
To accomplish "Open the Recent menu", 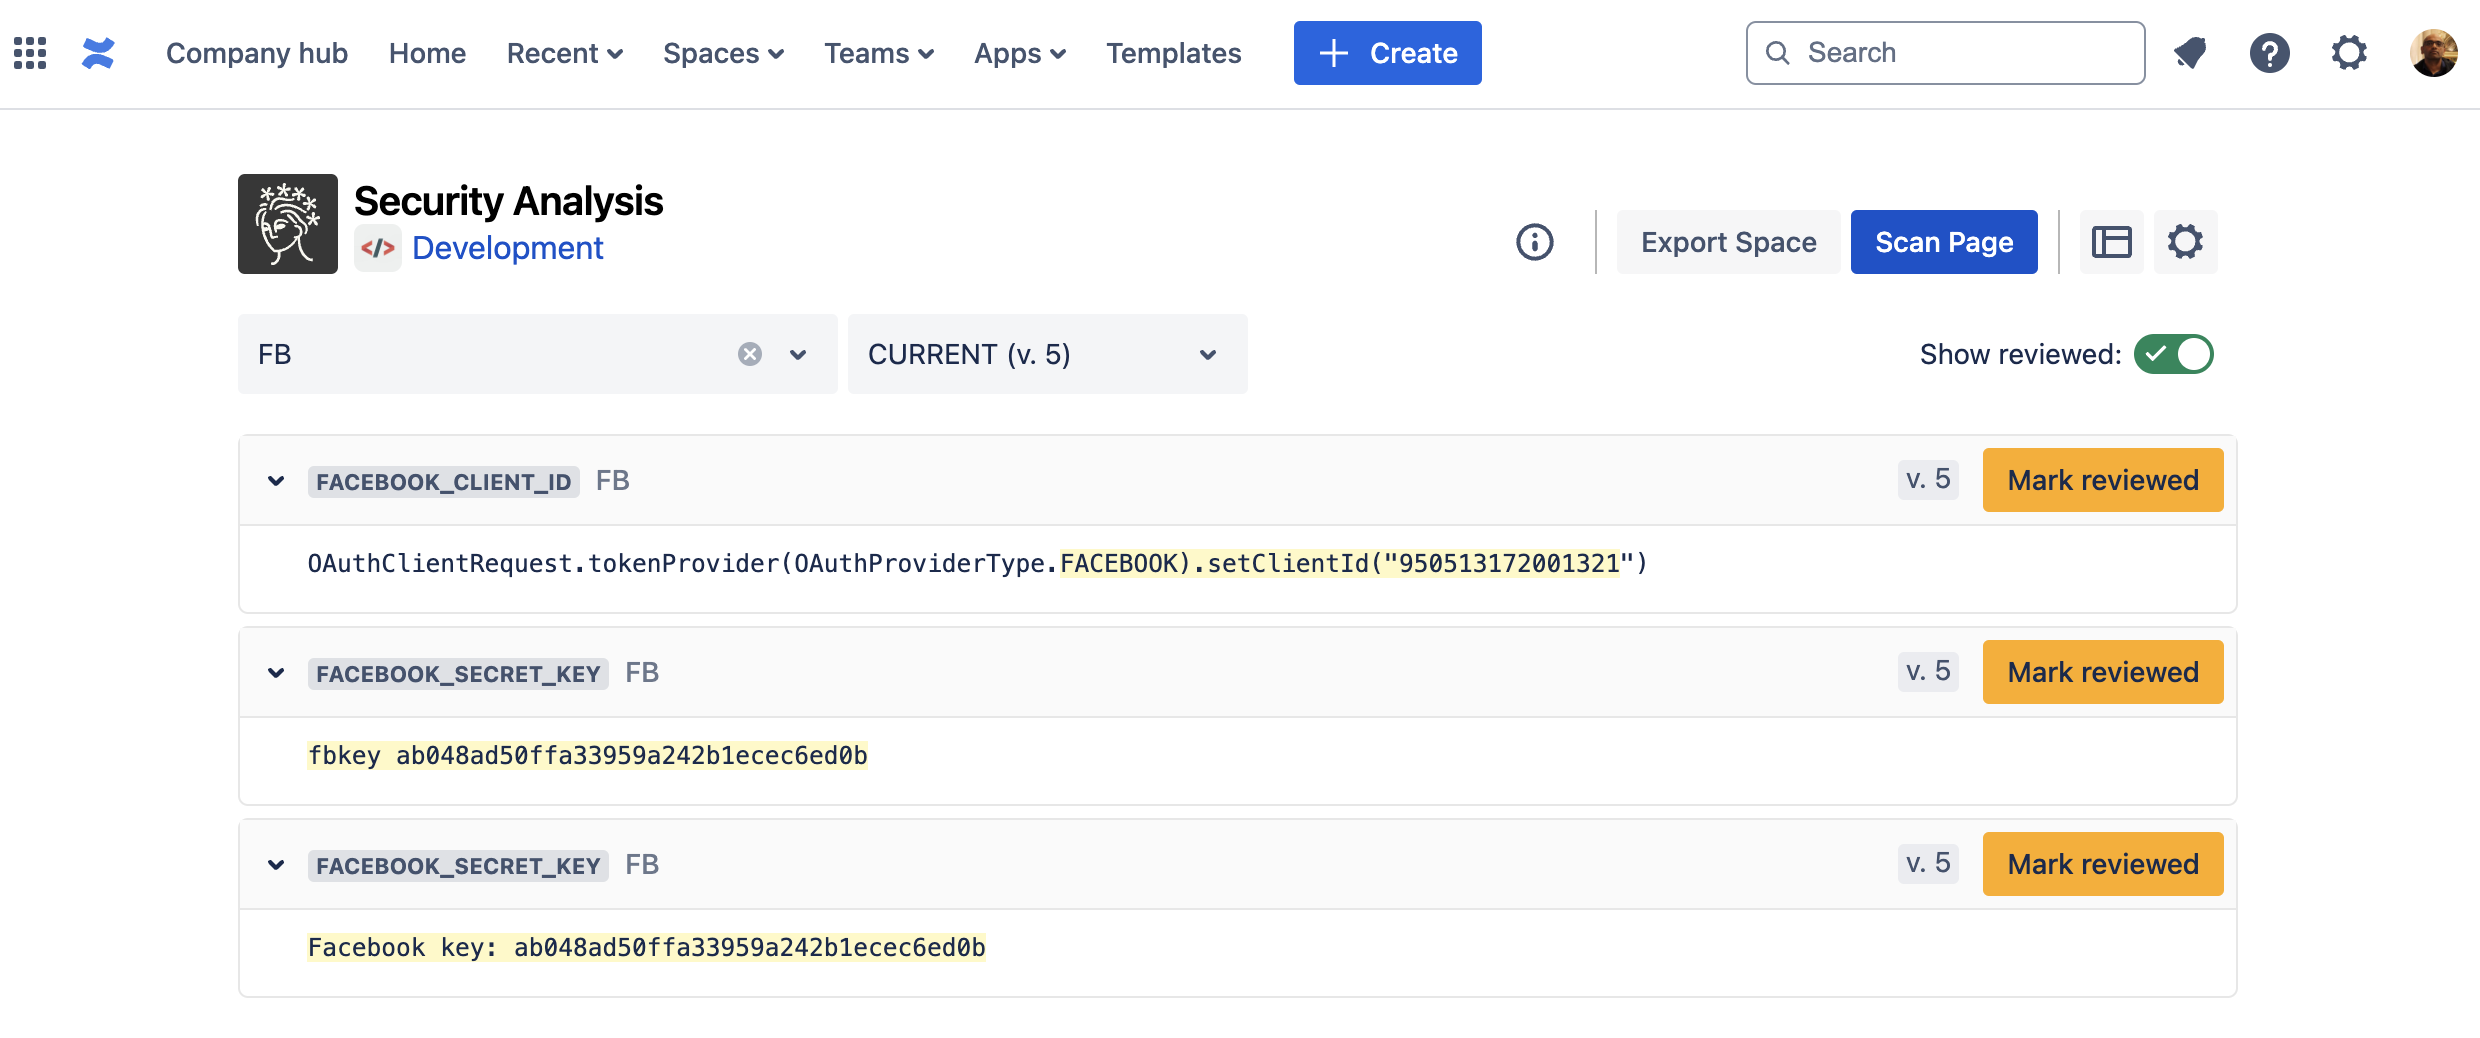I will tap(565, 53).
